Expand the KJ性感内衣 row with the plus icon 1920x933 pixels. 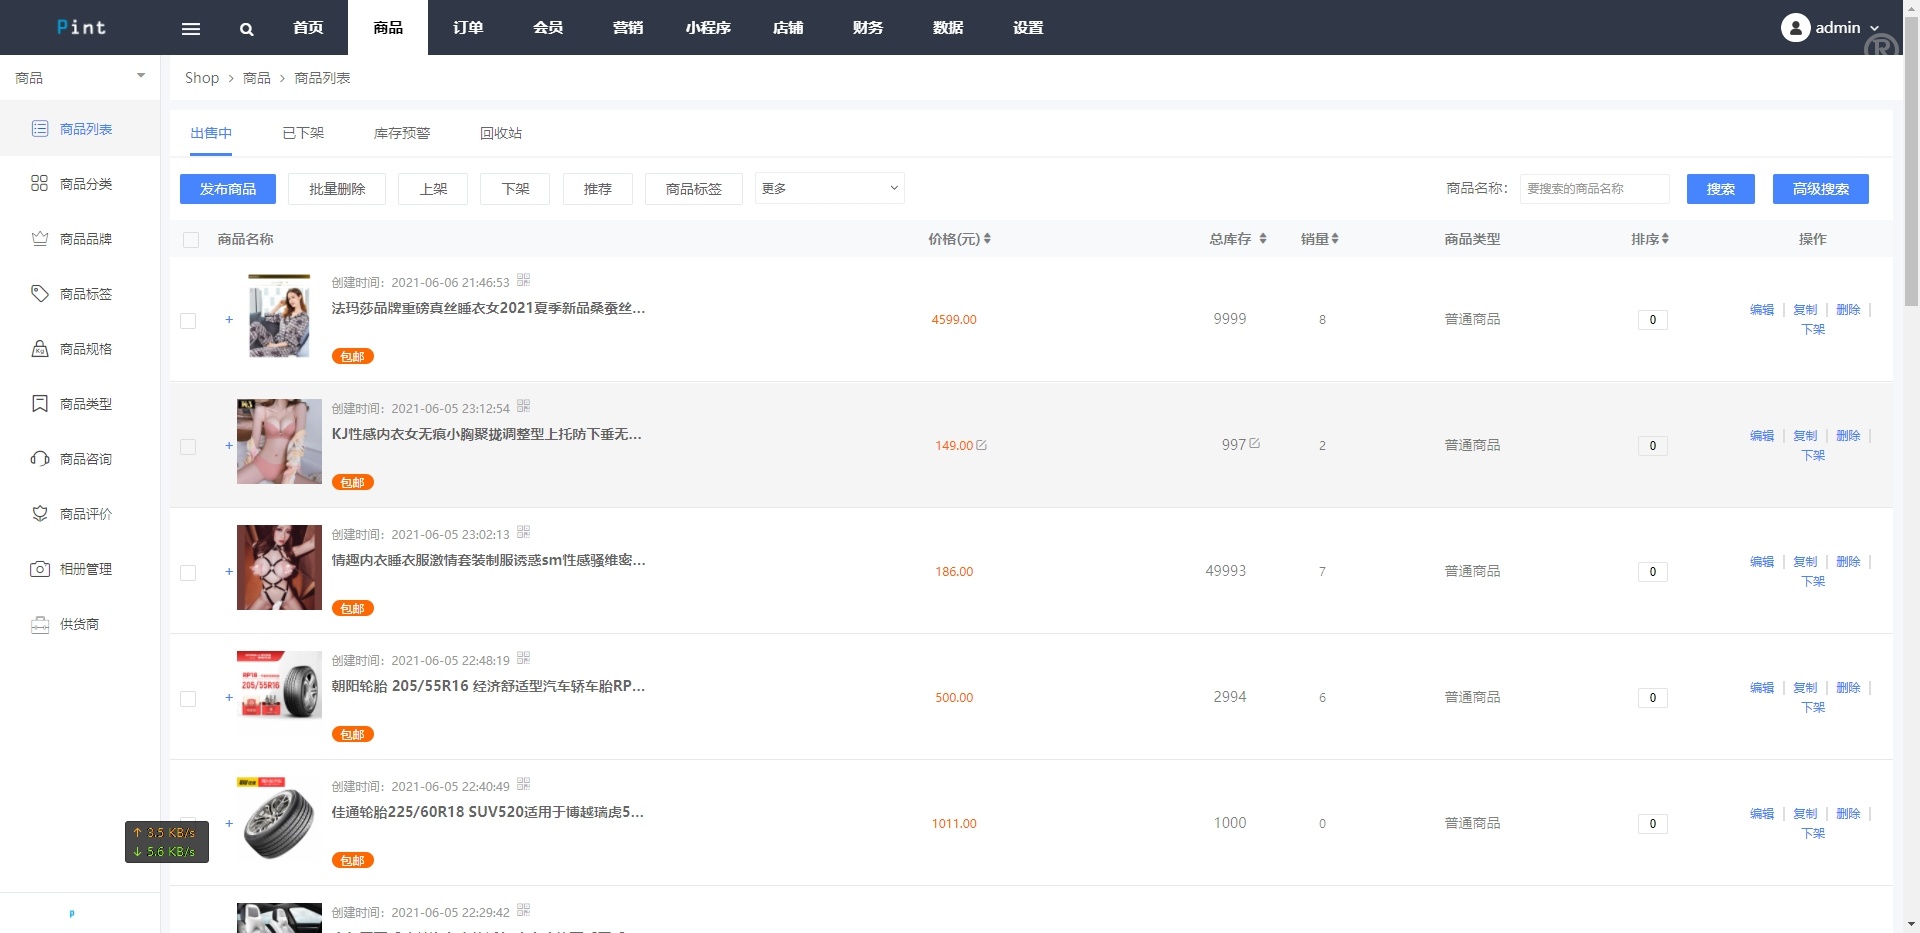click(x=228, y=446)
